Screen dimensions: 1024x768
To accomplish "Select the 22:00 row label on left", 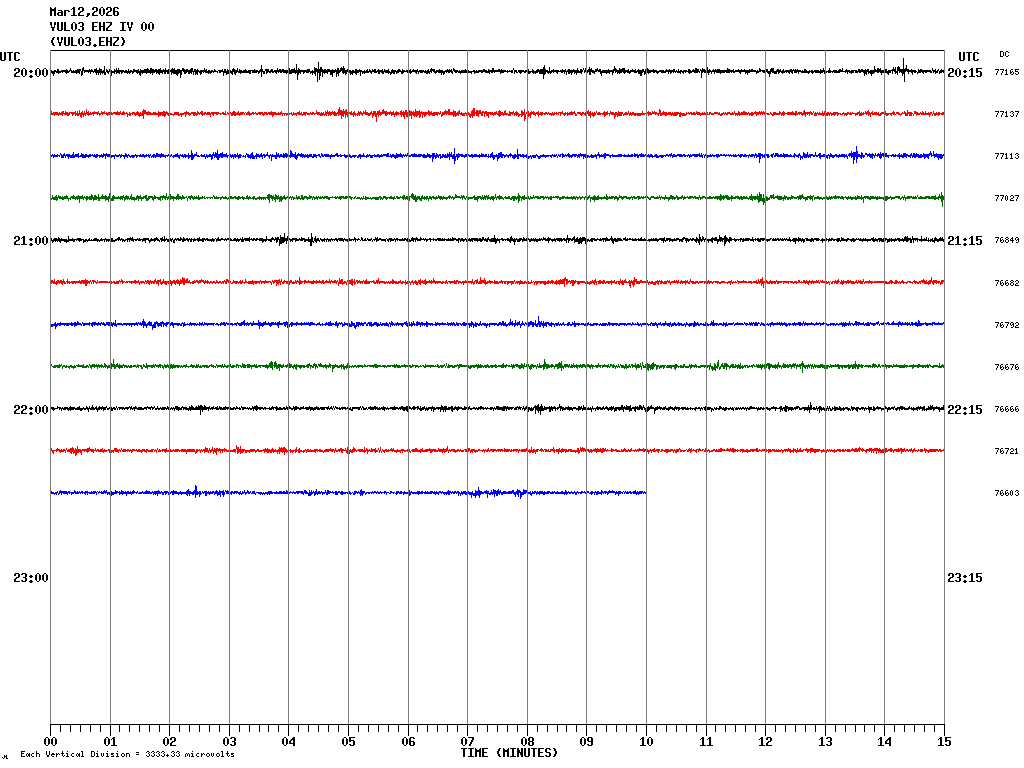I will 30,409.
